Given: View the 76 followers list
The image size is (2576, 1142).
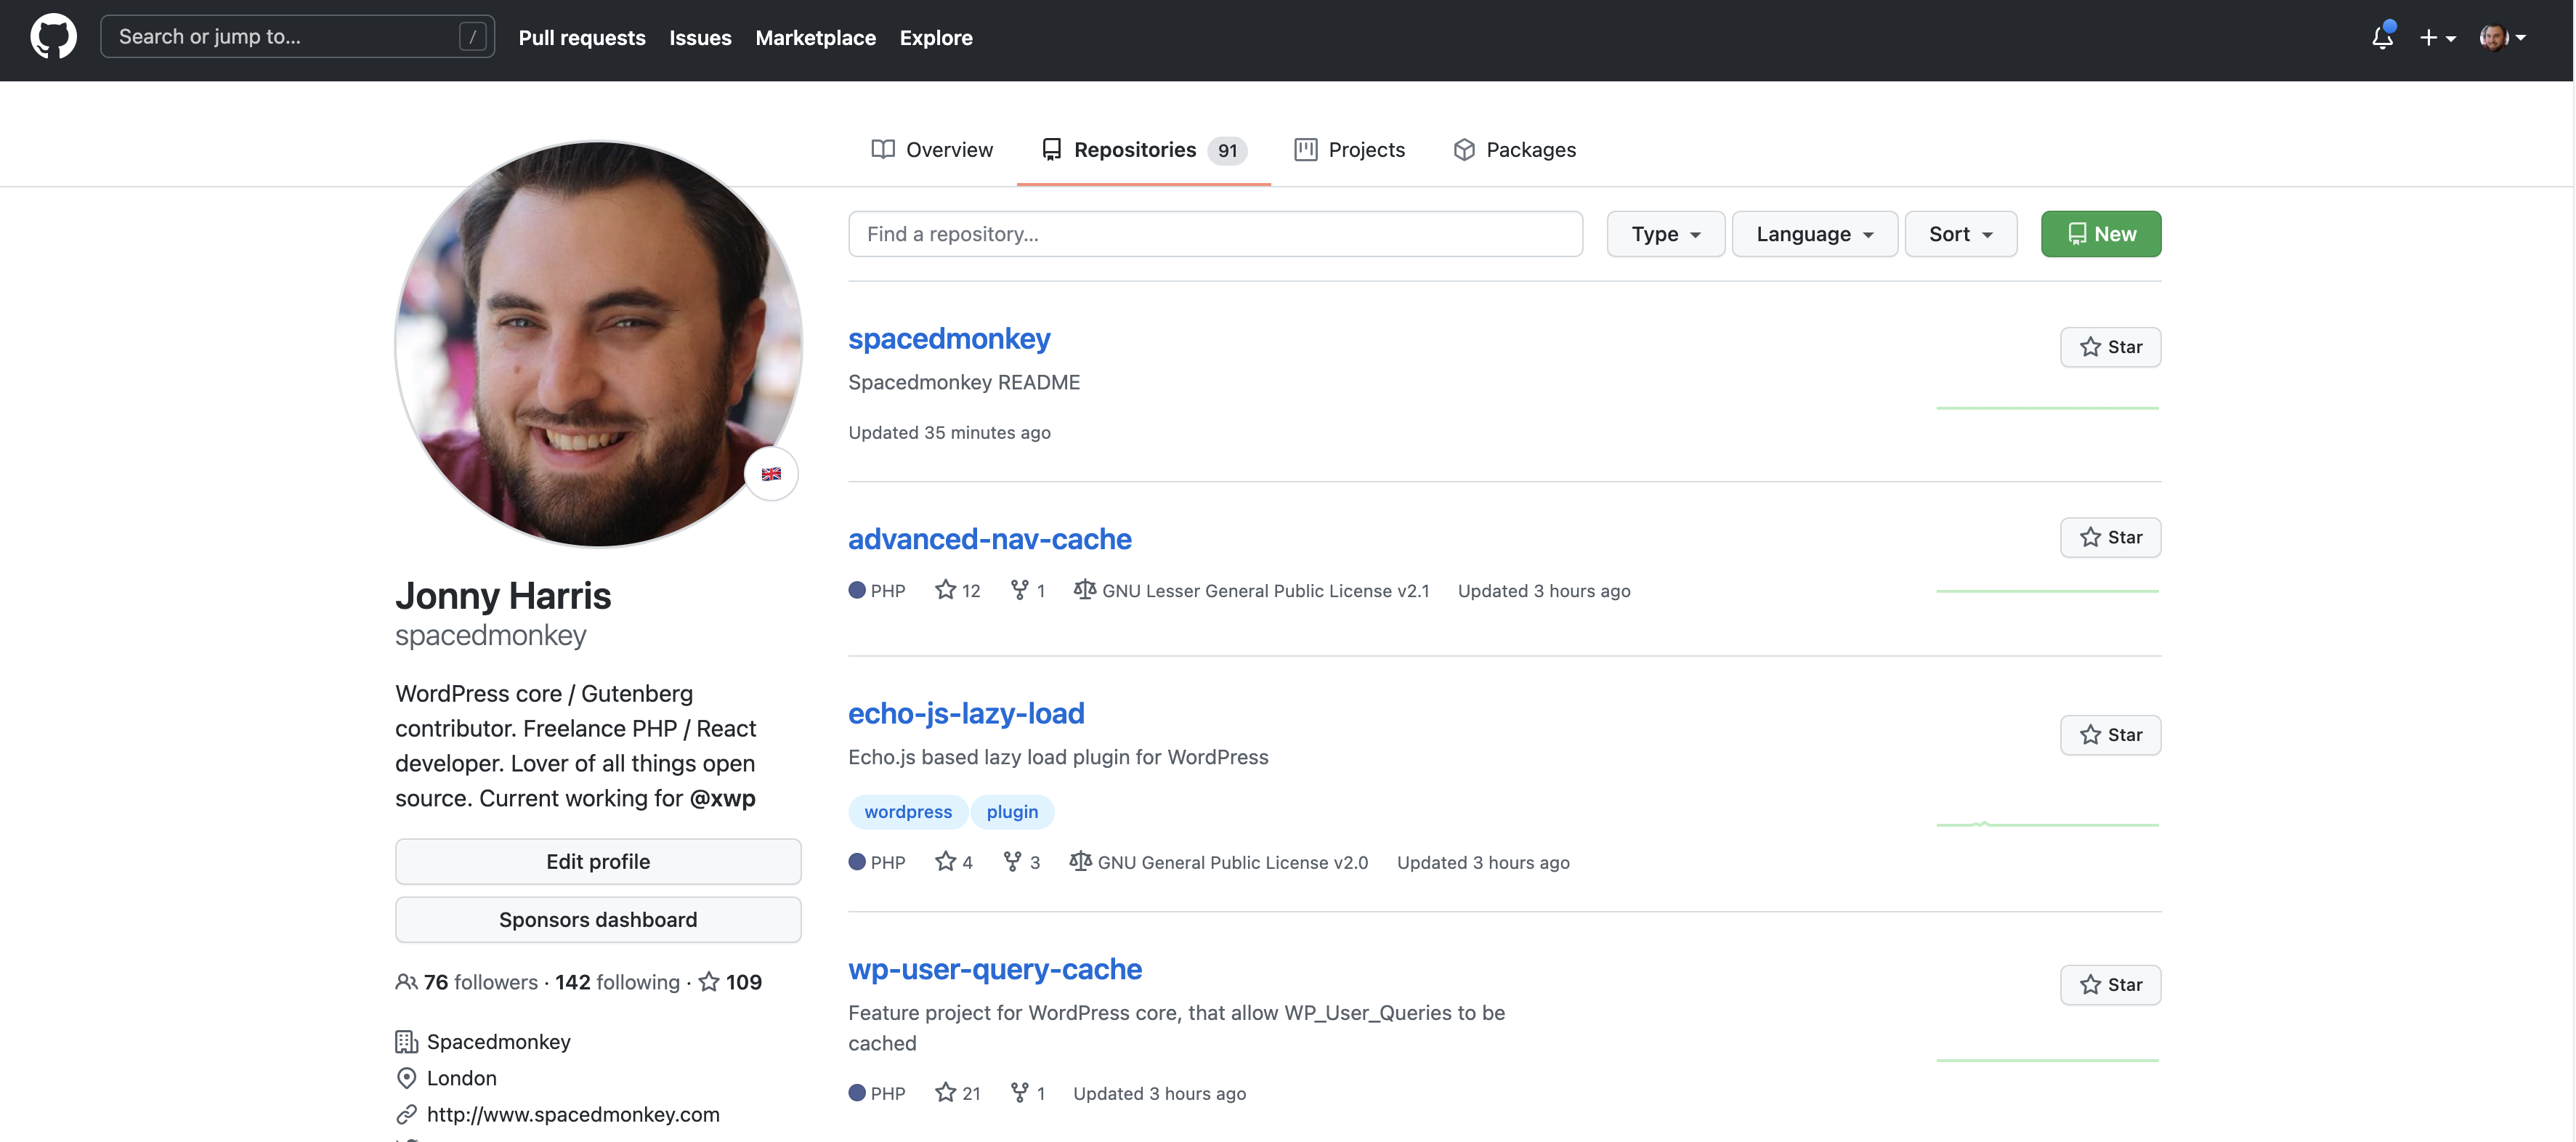Looking at the screenshot, I should click(466, 982).
